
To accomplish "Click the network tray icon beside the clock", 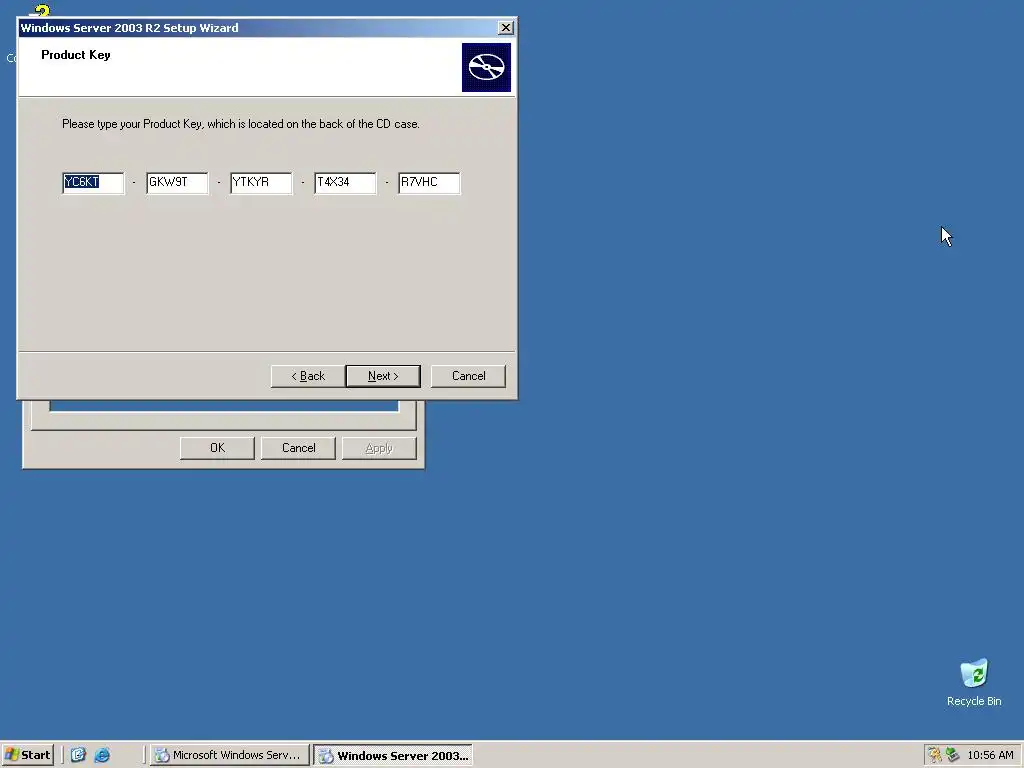I will 953,755.
